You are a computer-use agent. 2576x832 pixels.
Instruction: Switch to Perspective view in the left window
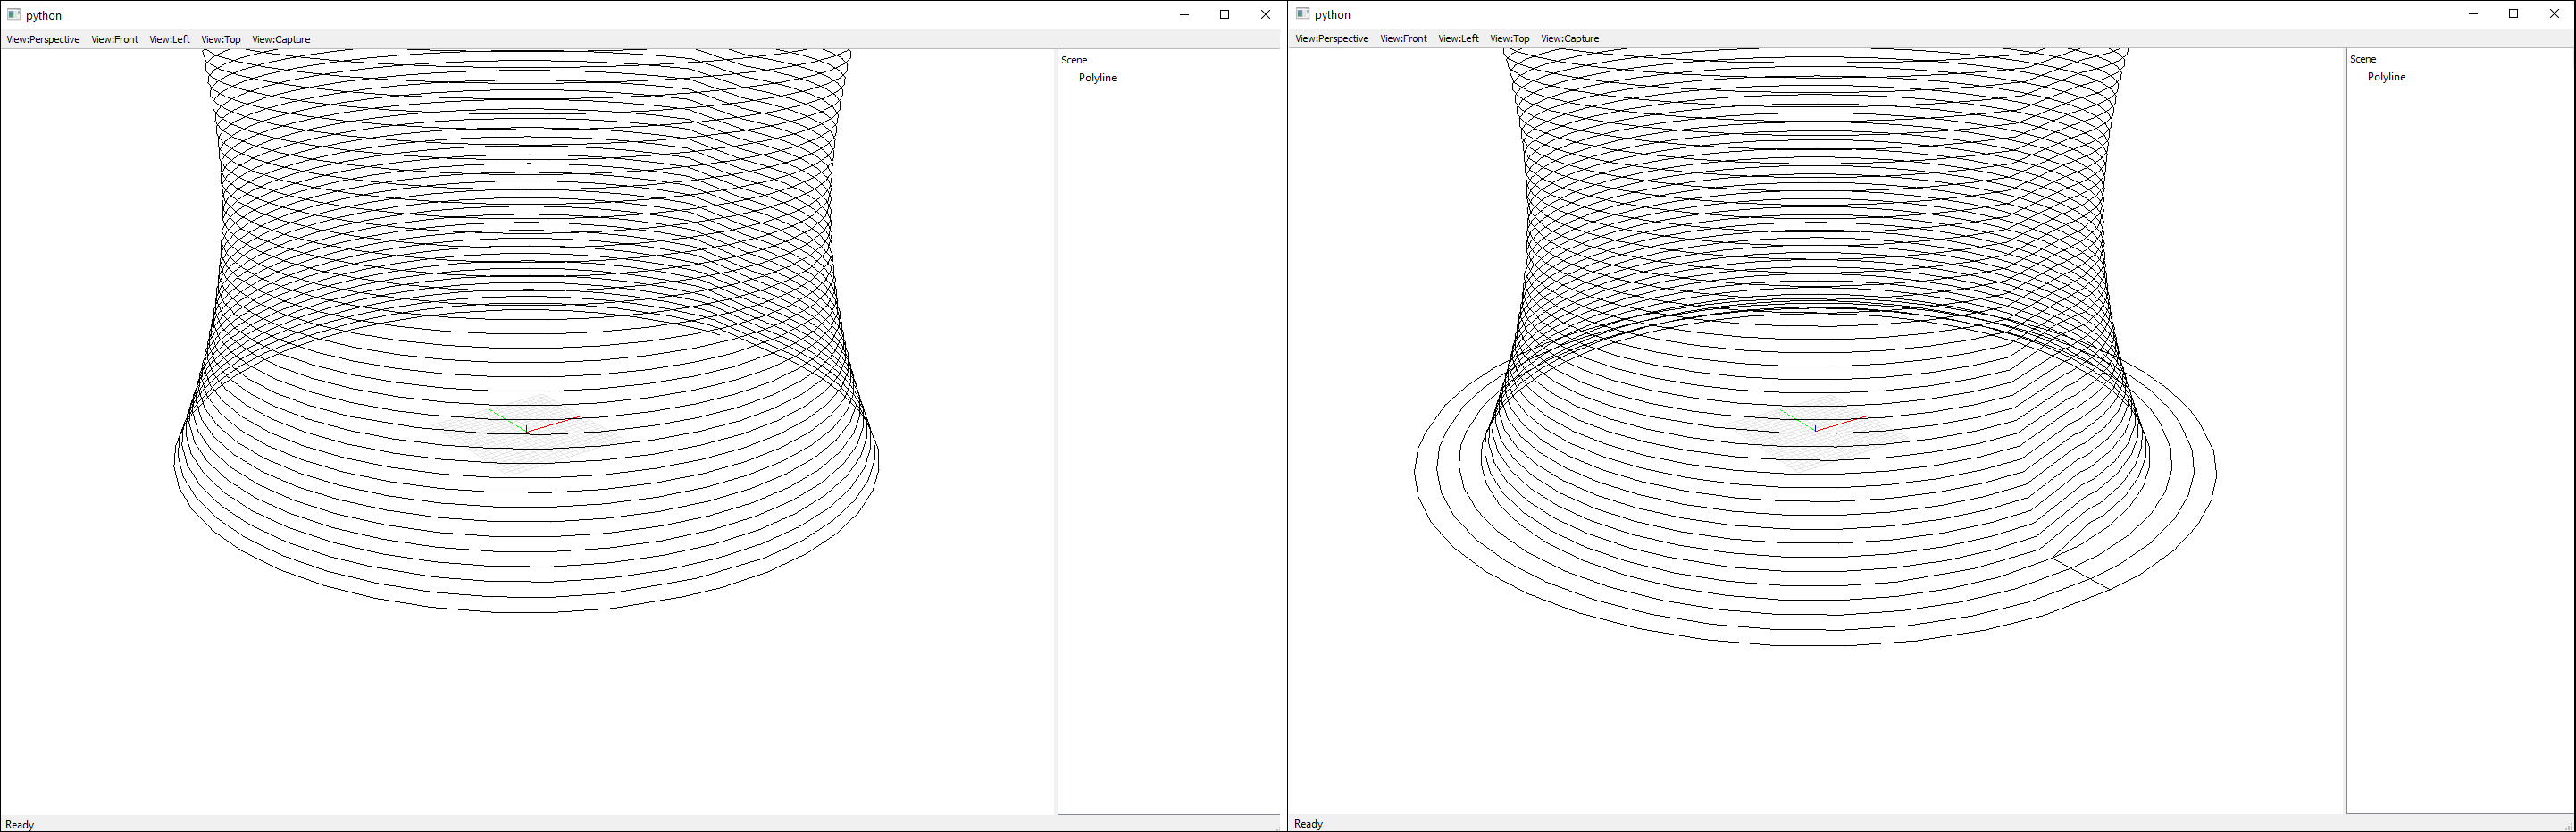tap(42, 39)
